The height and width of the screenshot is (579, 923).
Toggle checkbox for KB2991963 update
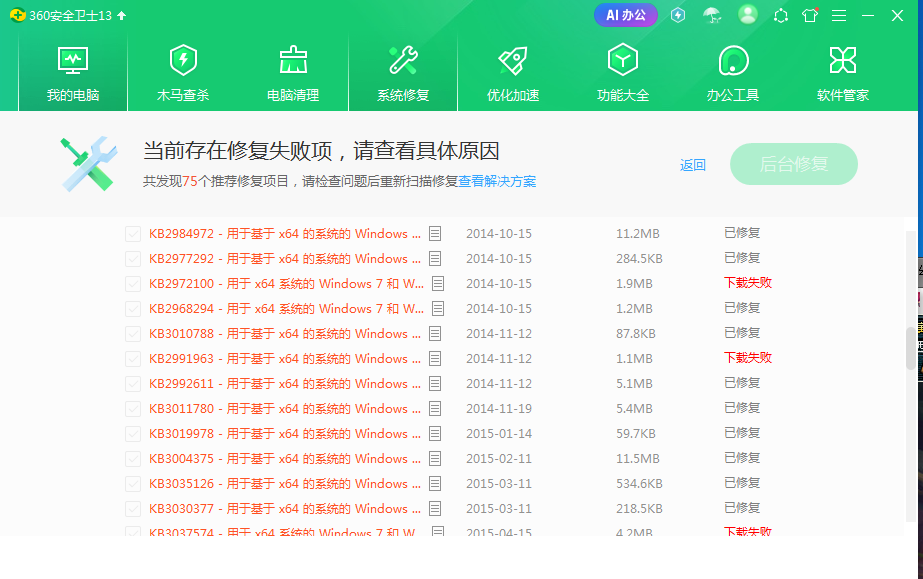click(x=133, y=359)
